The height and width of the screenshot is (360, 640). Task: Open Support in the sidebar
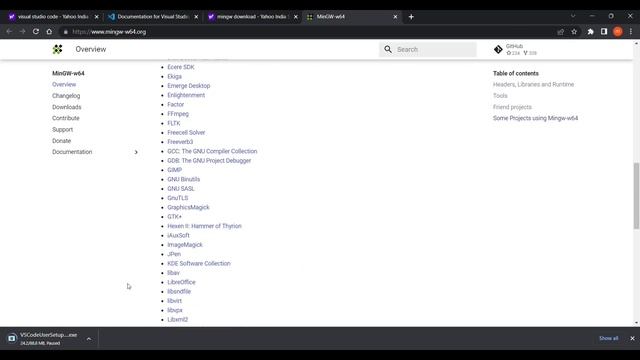(x=62, y=129)
